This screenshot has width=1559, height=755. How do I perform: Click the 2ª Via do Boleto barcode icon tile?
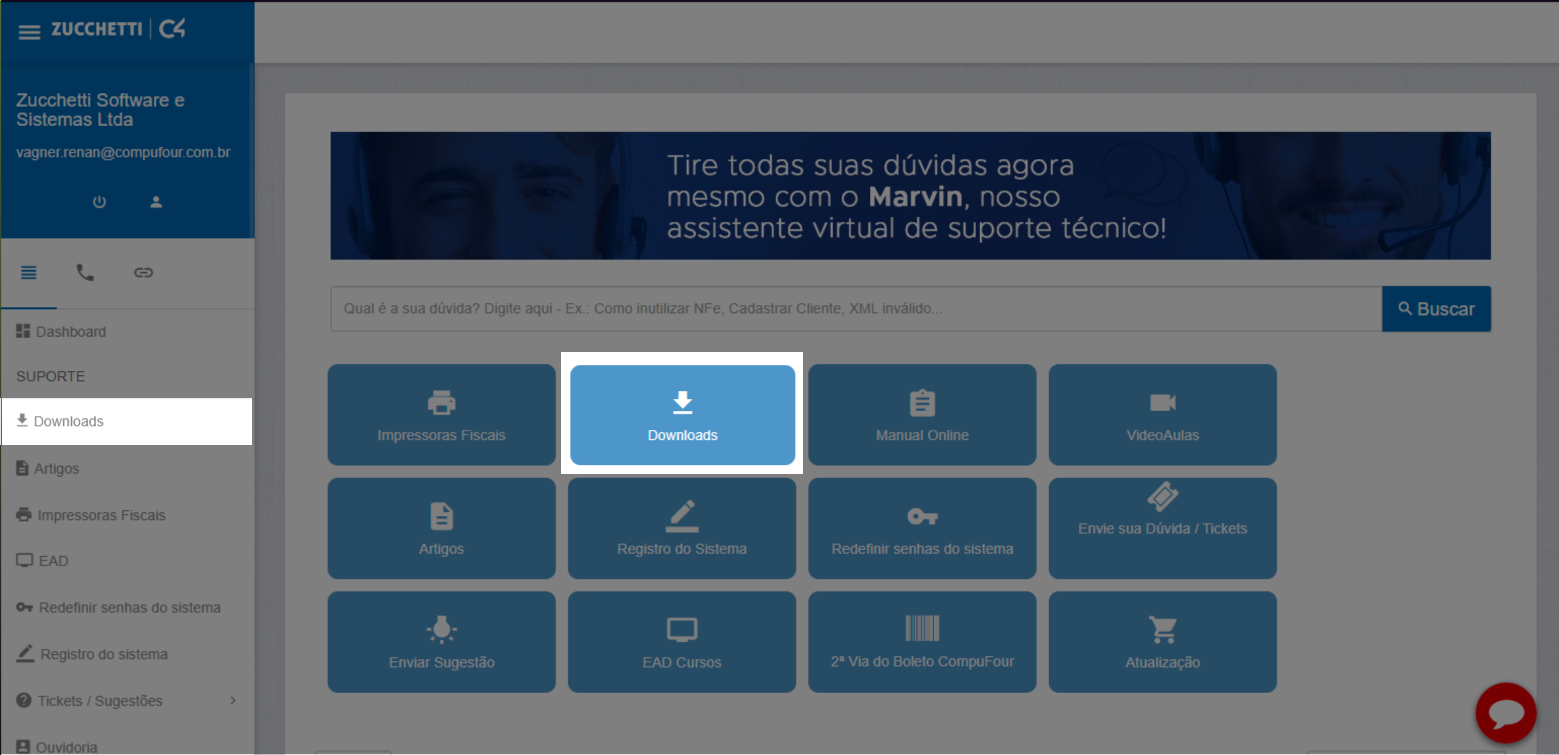point(921,641)
